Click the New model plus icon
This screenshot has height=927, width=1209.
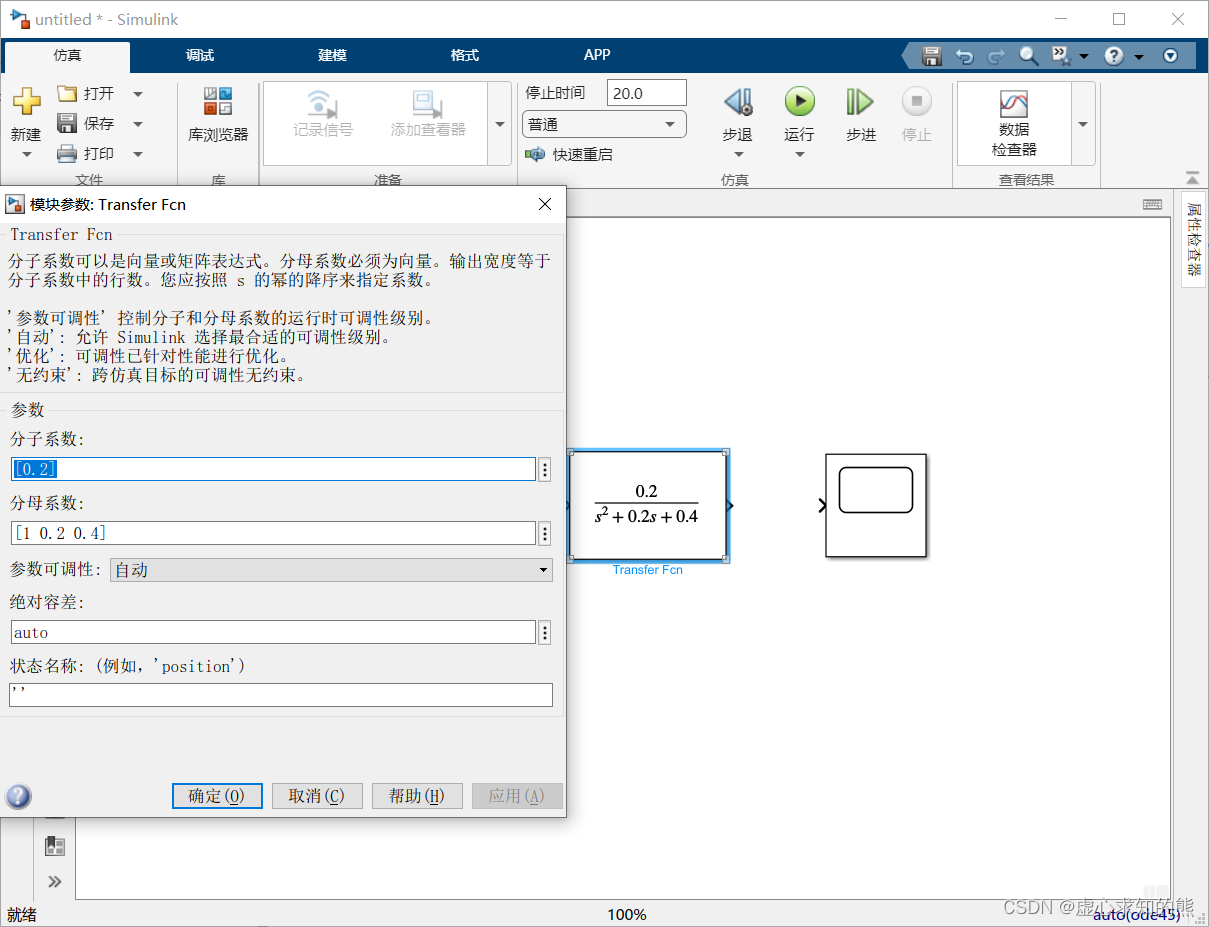click(26, 101)
